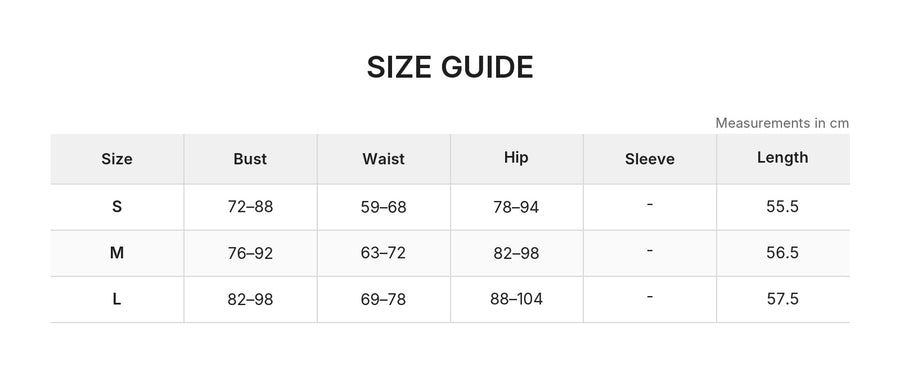Click the 63–72 waist value

click(x=383, y=253)
